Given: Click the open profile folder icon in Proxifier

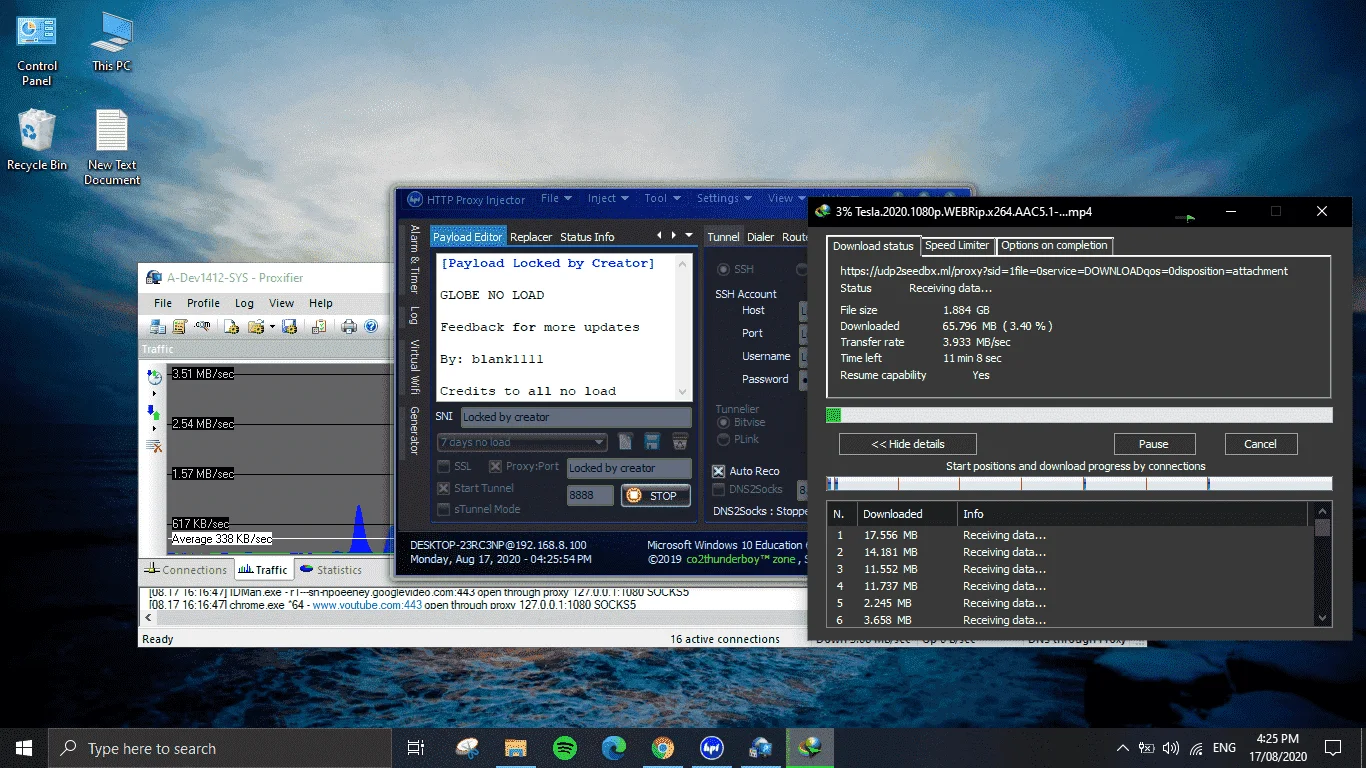Looking at the screenshot, I should click(254, 326).
